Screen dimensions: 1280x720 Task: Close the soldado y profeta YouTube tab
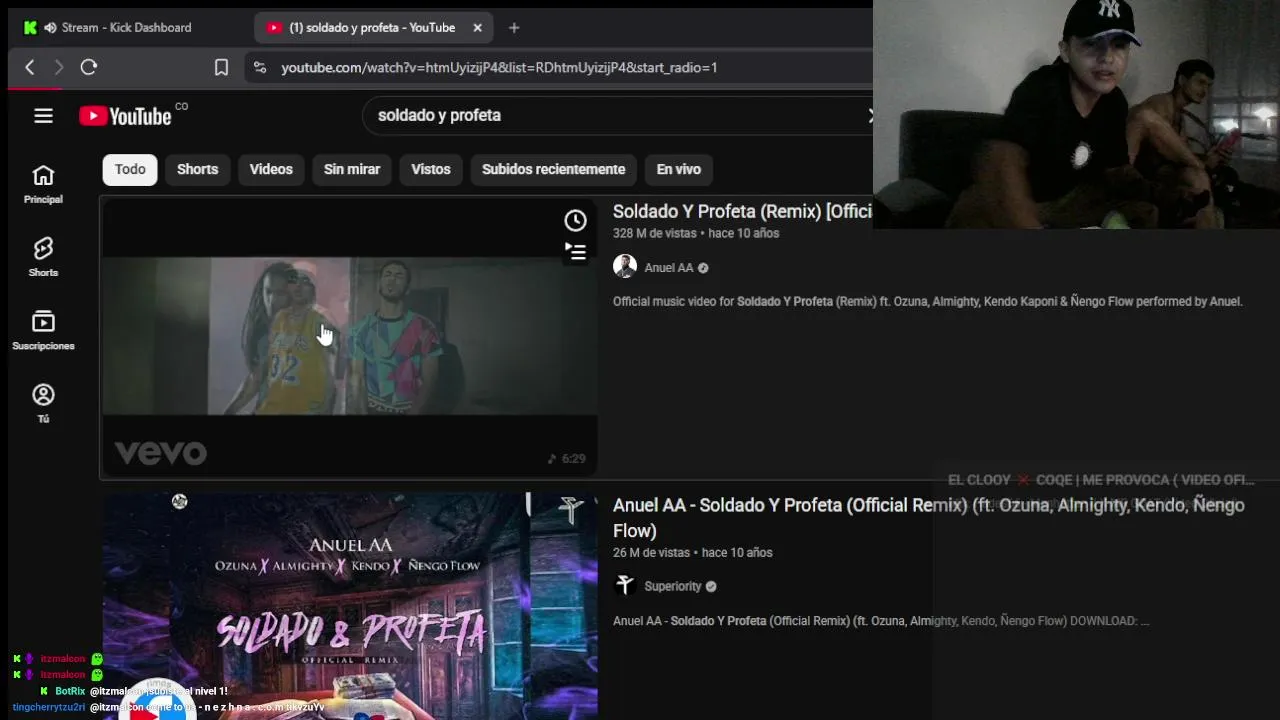point(477,28)
